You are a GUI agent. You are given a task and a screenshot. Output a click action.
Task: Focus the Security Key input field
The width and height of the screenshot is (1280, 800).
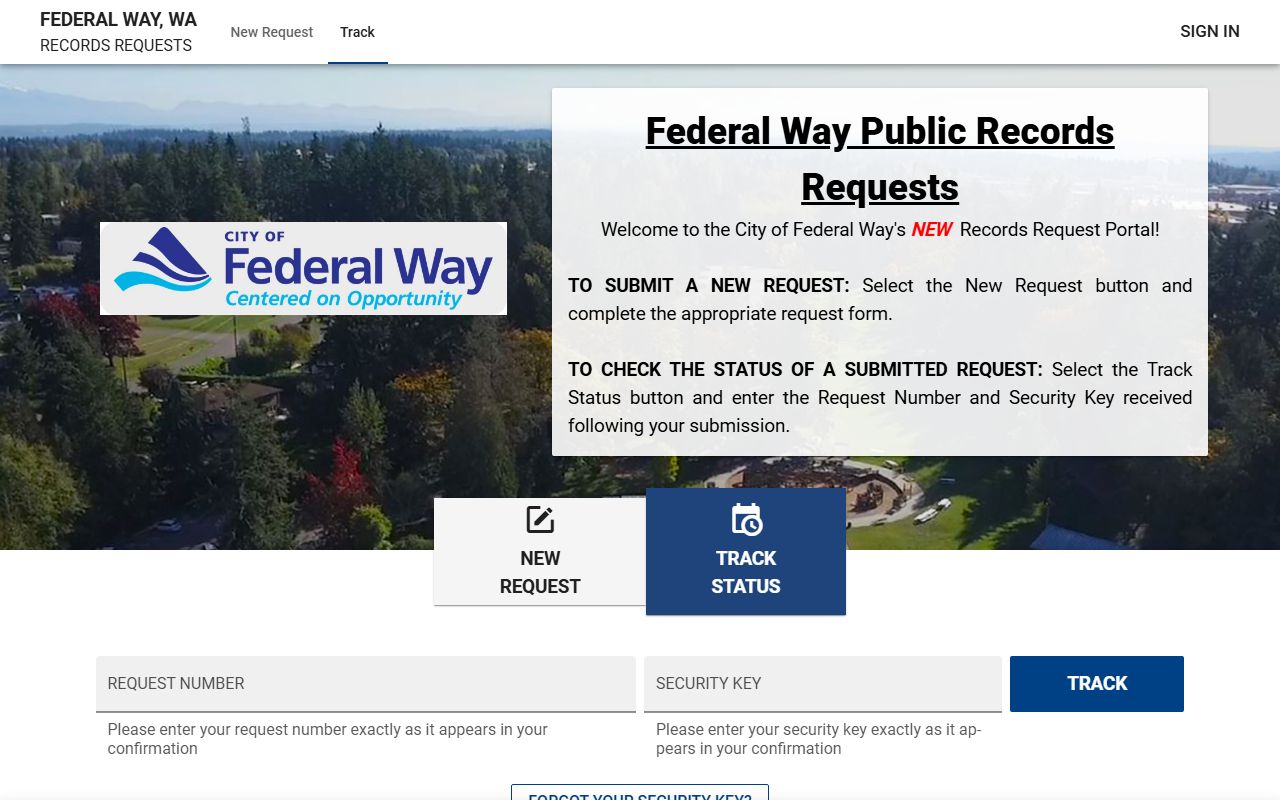click(823, 684)
